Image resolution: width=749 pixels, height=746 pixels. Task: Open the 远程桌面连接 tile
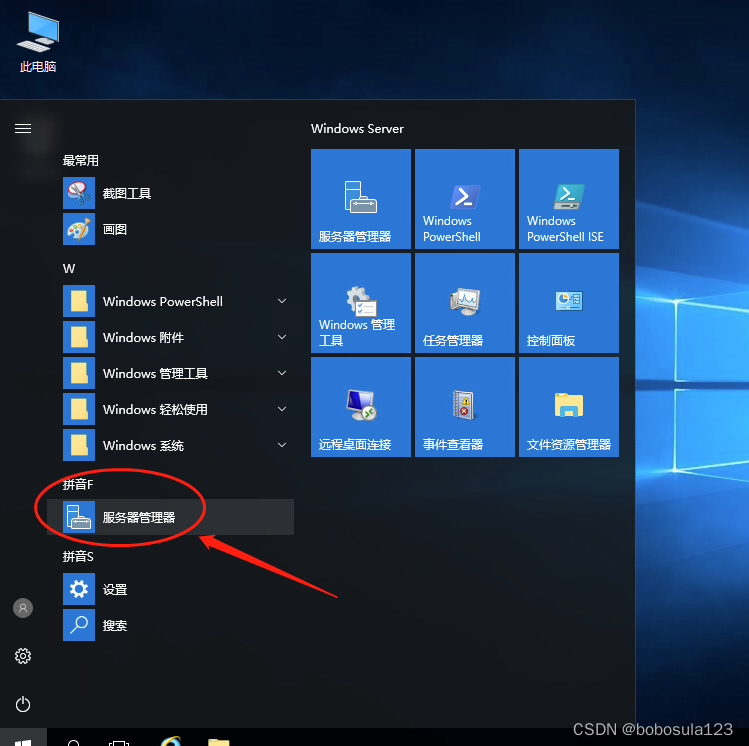coord(361,407)
